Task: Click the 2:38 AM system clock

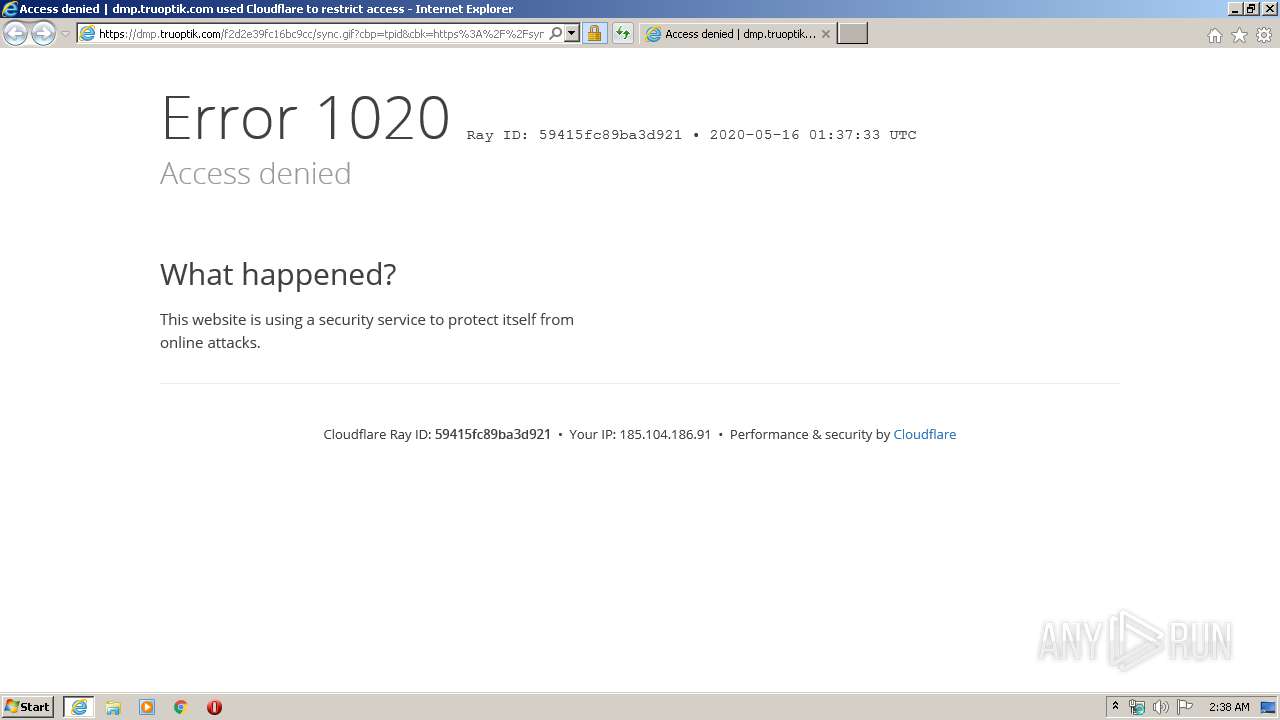Action: [1229, 707]
